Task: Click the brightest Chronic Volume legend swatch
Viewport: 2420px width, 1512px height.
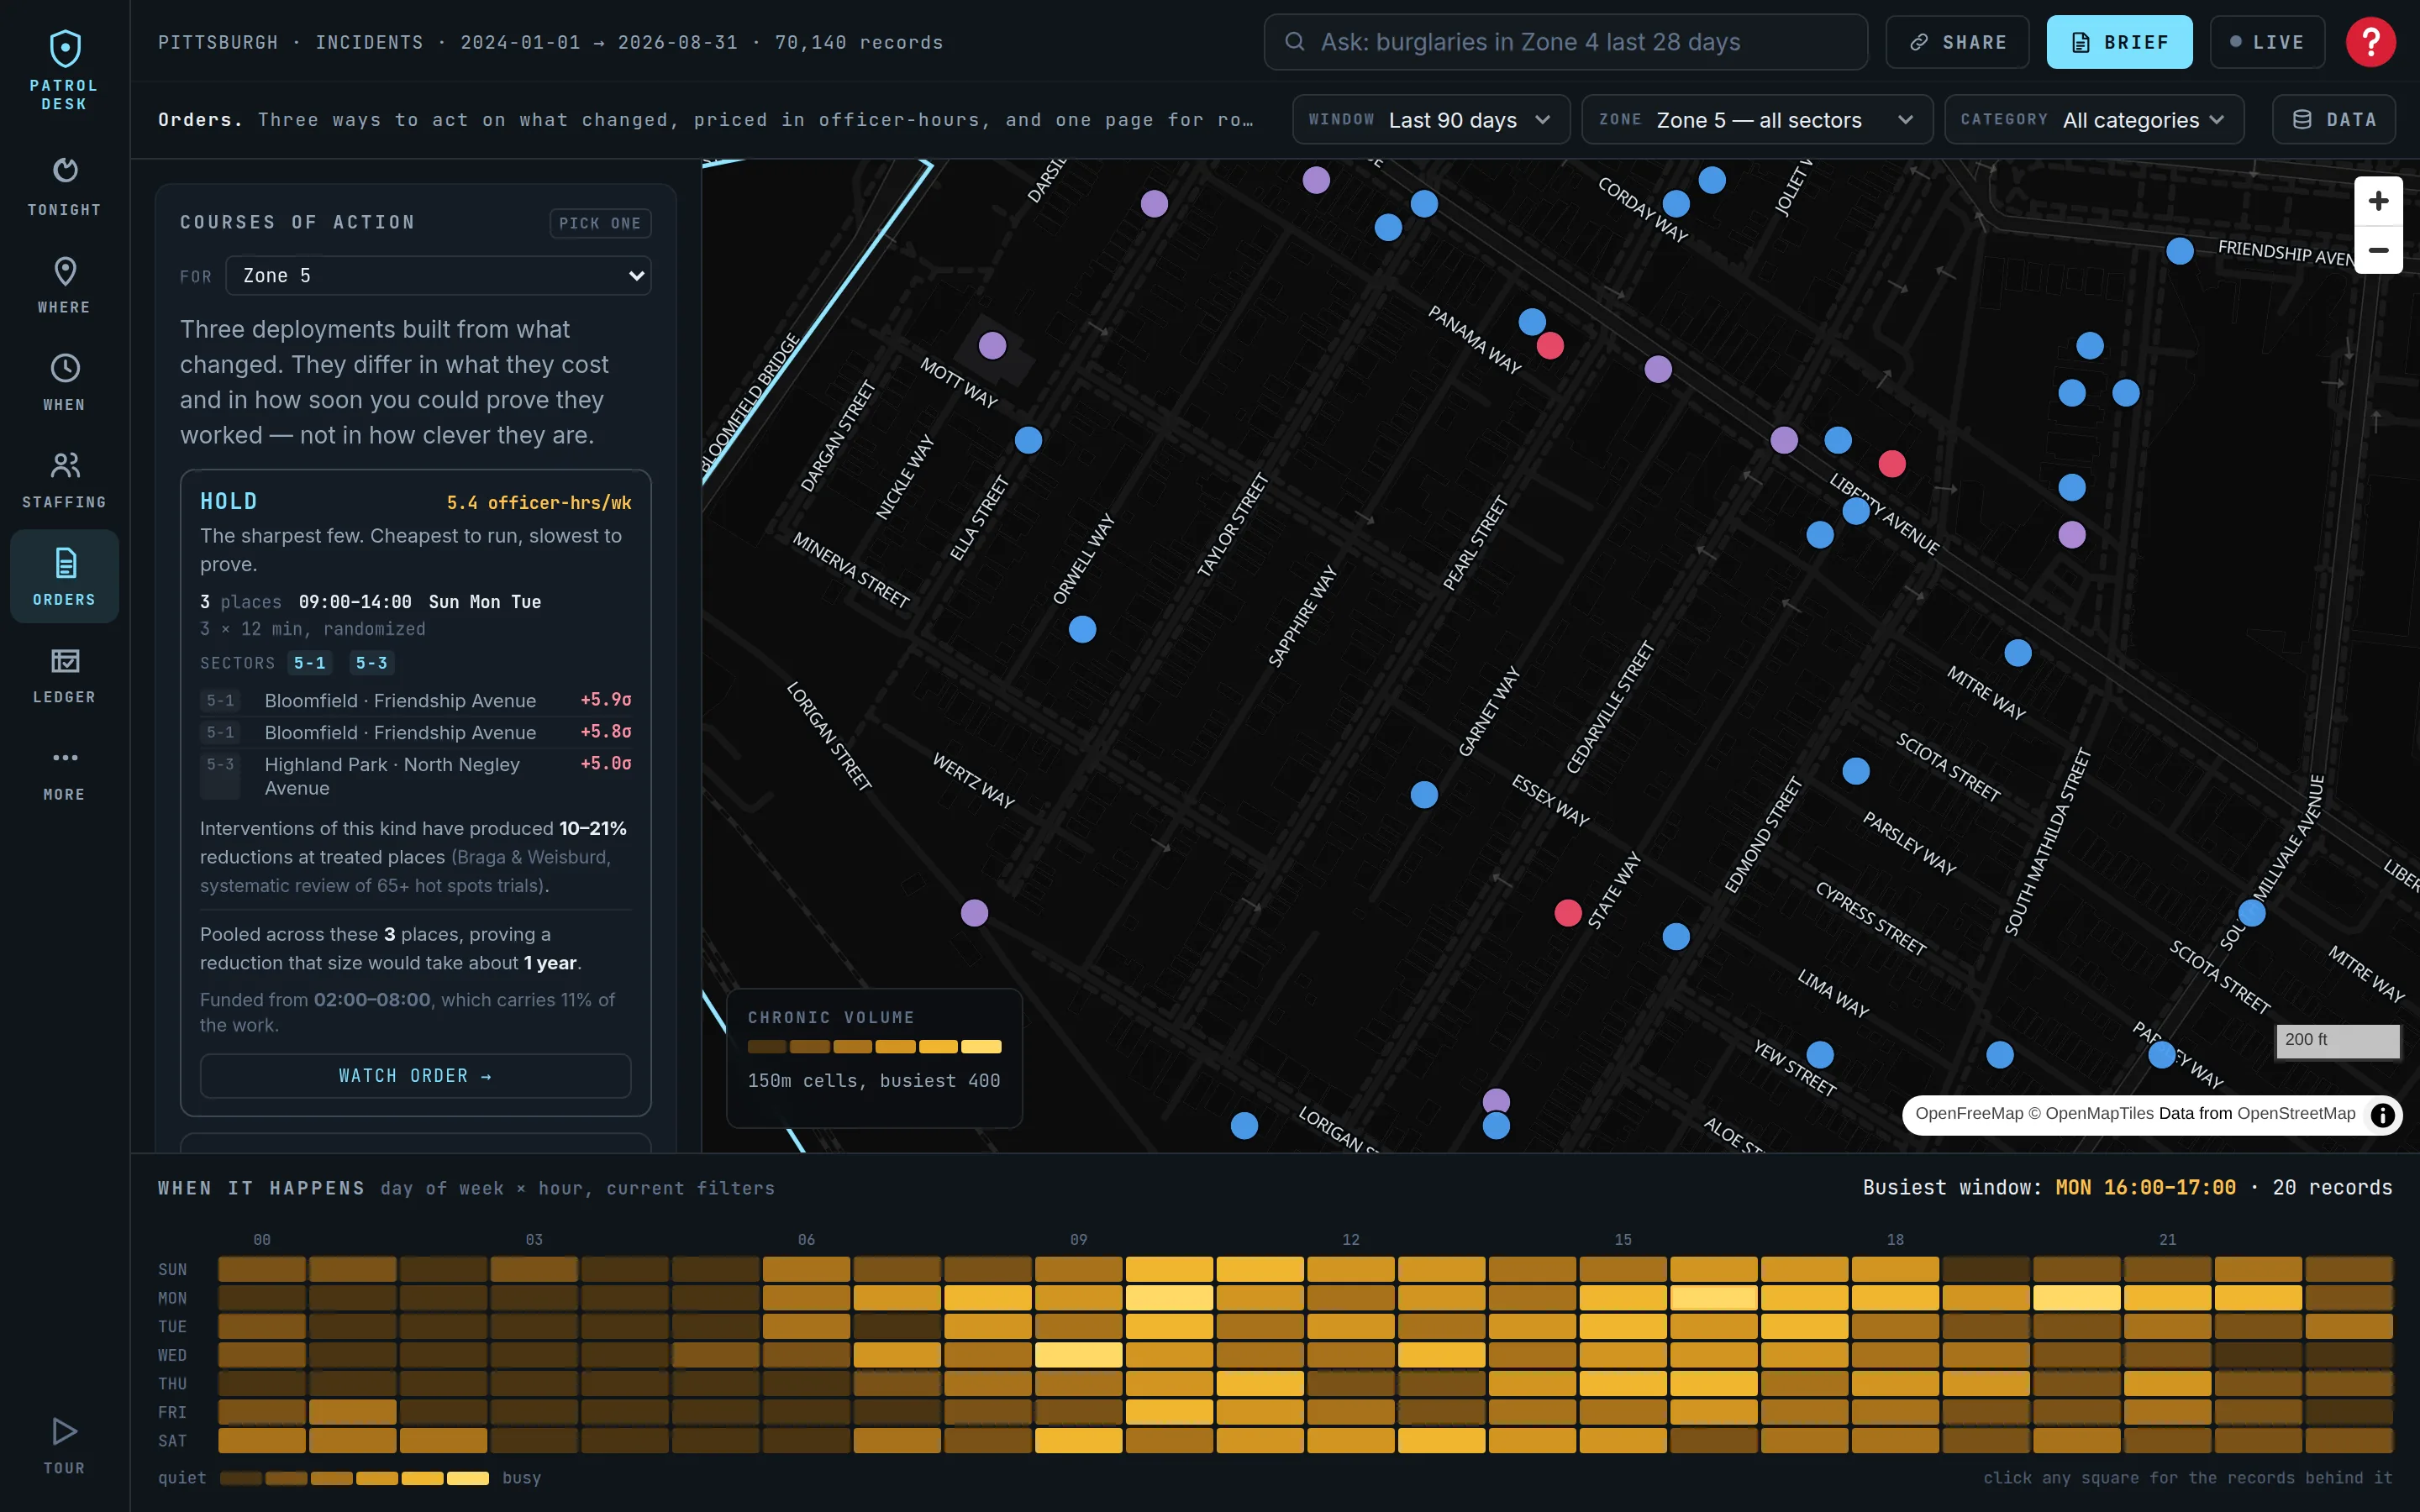Action: click(980, 1047)
